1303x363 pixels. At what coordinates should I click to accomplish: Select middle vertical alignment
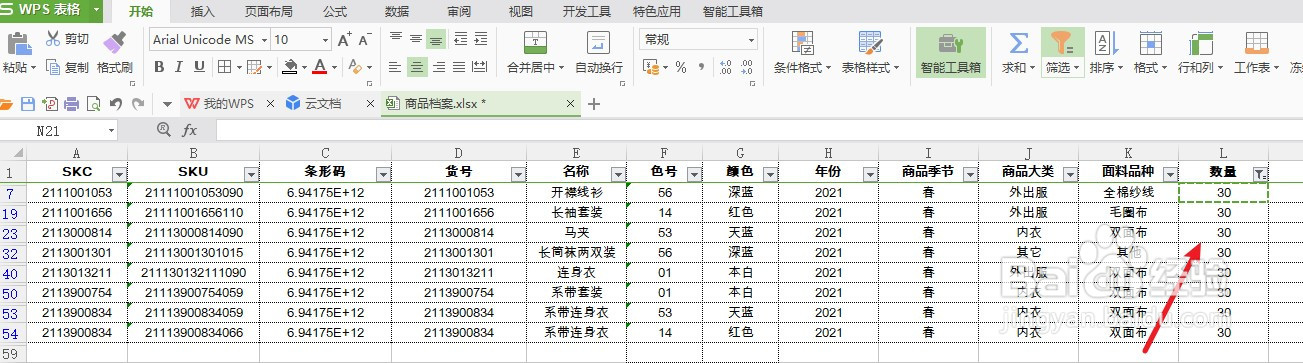[x=416, y=39]
